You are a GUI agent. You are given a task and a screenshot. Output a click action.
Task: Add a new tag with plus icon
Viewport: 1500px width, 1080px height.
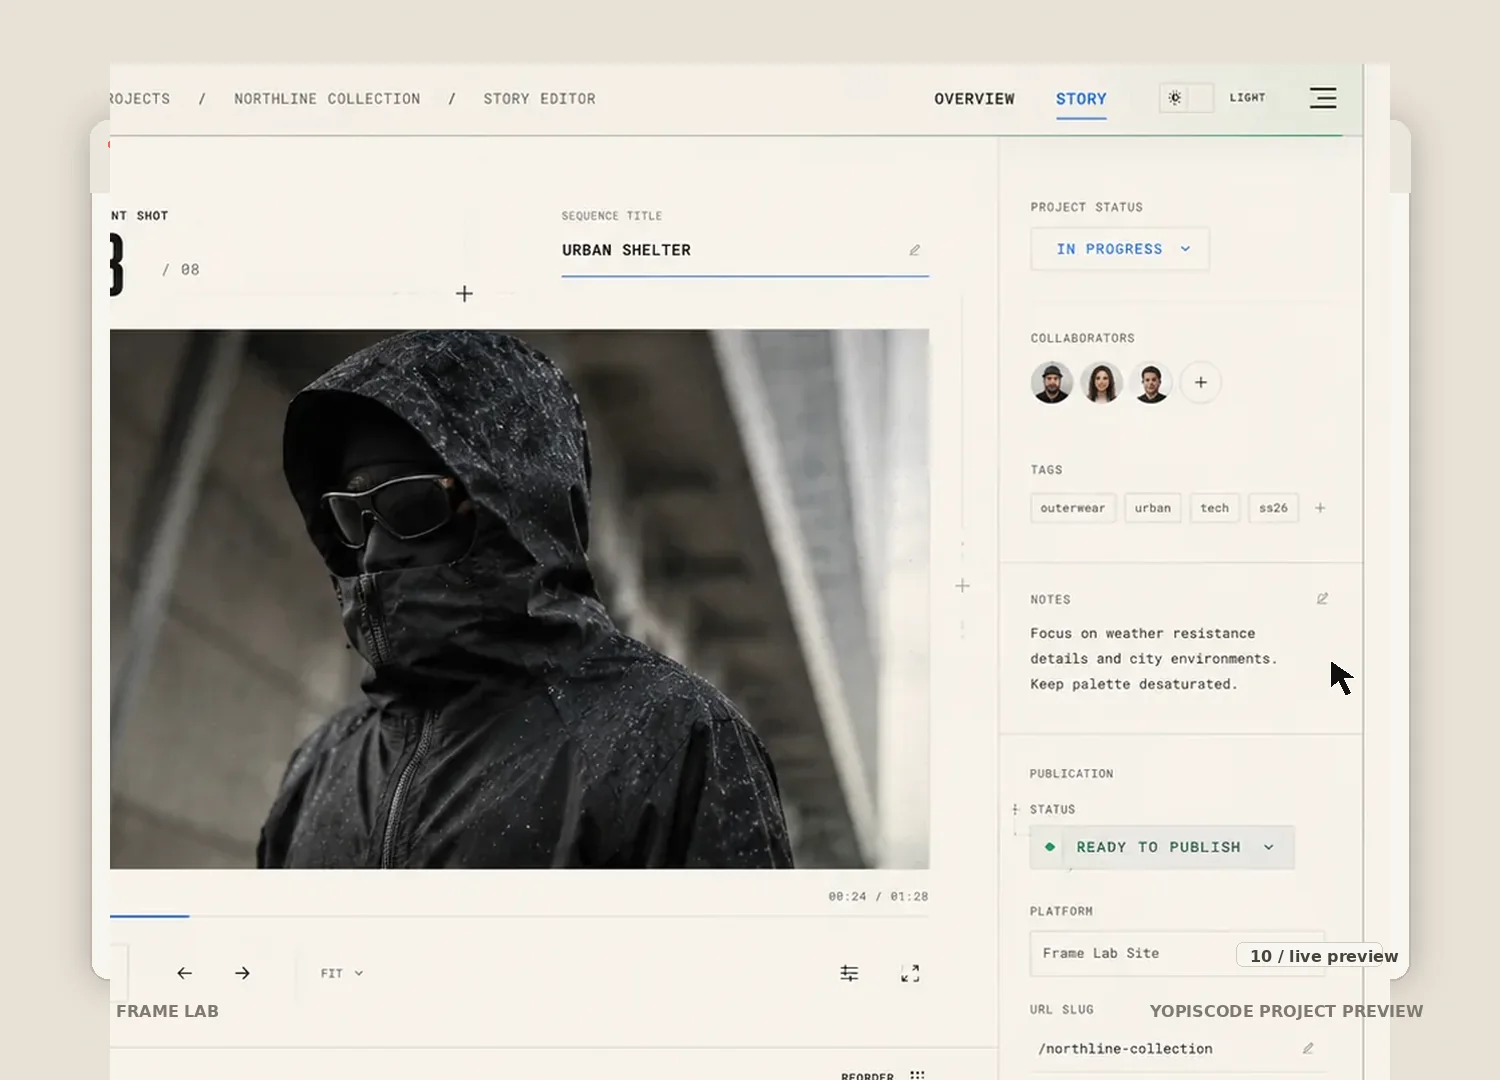(1320, 508)
